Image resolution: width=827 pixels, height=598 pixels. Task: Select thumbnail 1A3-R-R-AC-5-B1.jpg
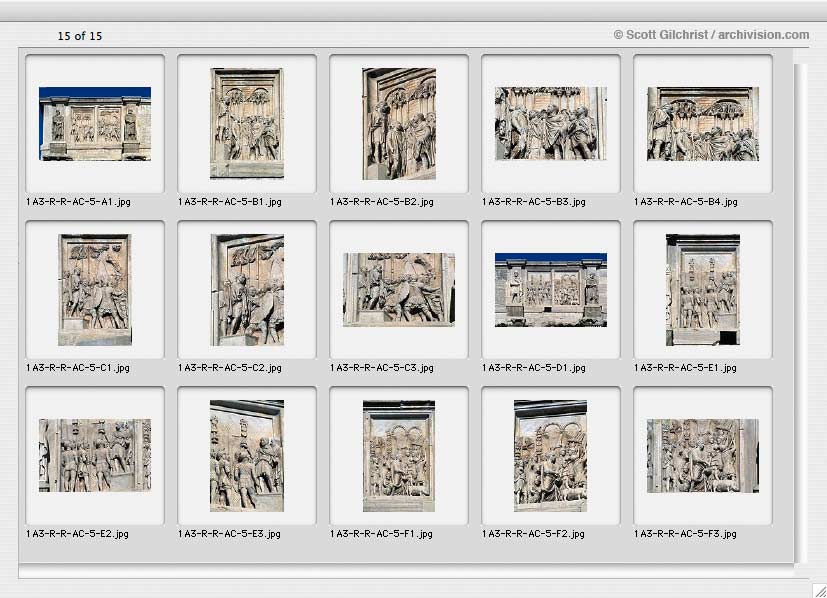247,123
